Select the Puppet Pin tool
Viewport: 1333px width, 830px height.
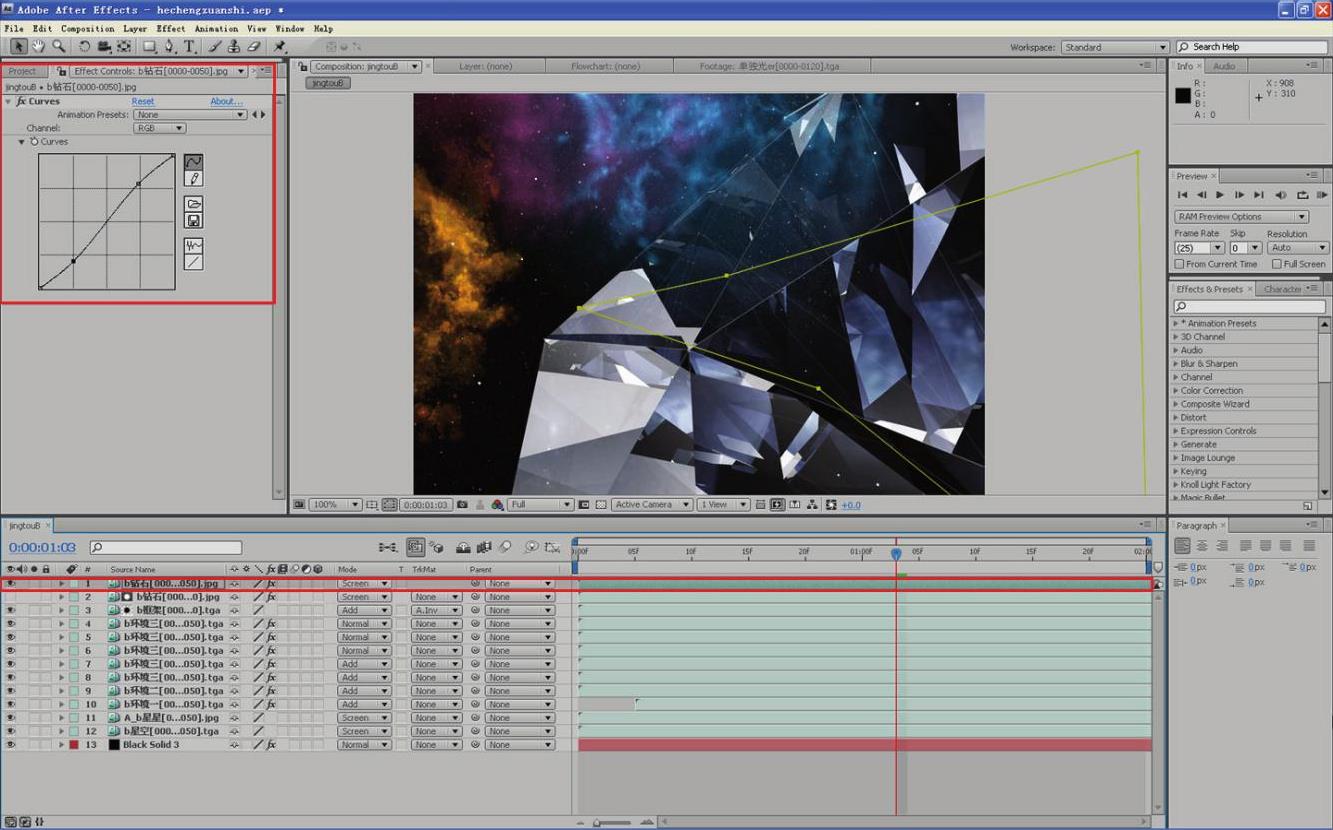point(280,46)
